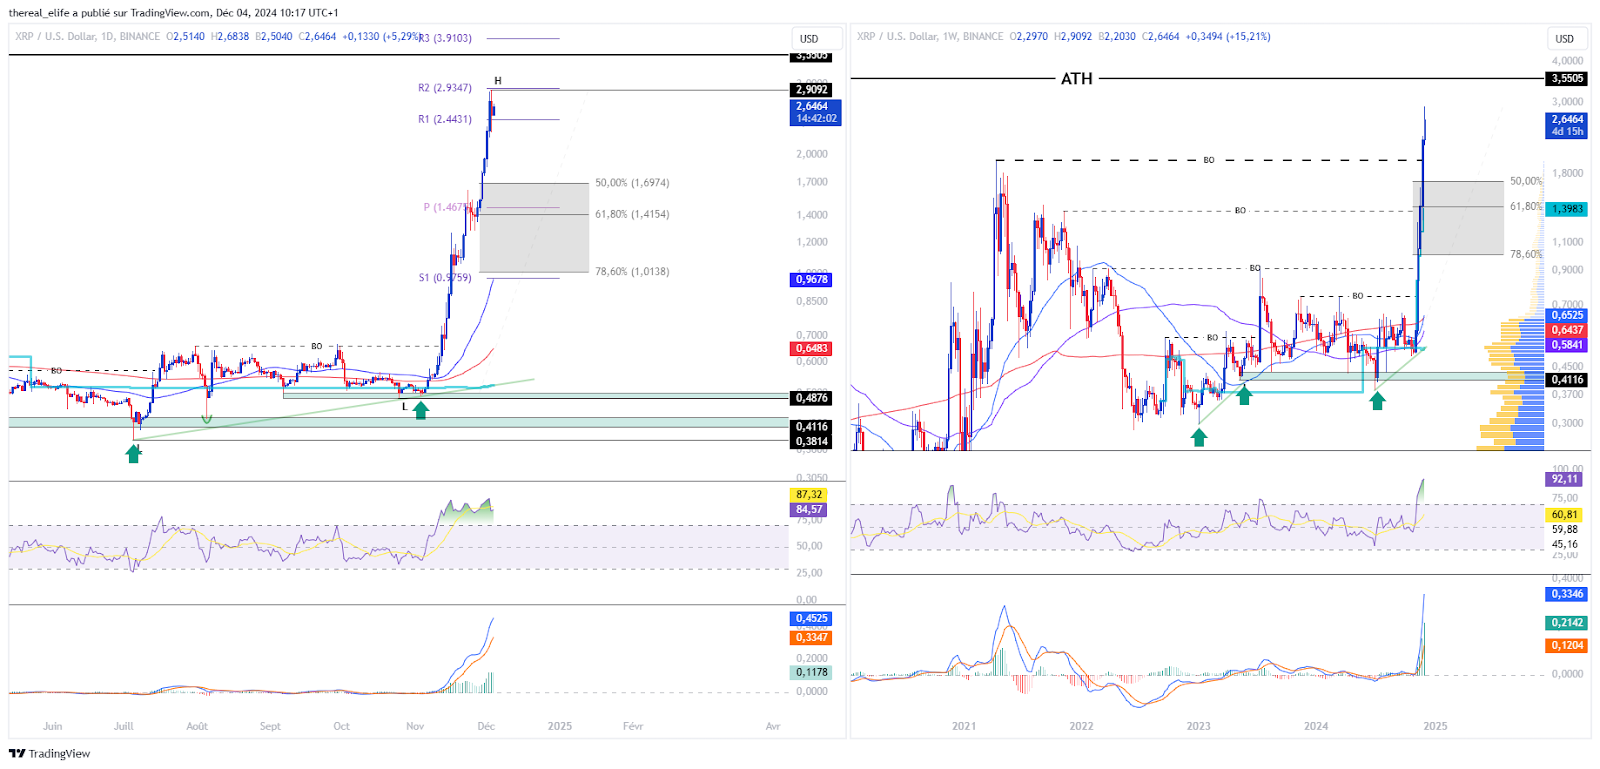Viewport: 1600px width, 769px height.
Task: Click the Août label on the daily time axis
Action: click(x=197, y=727)
